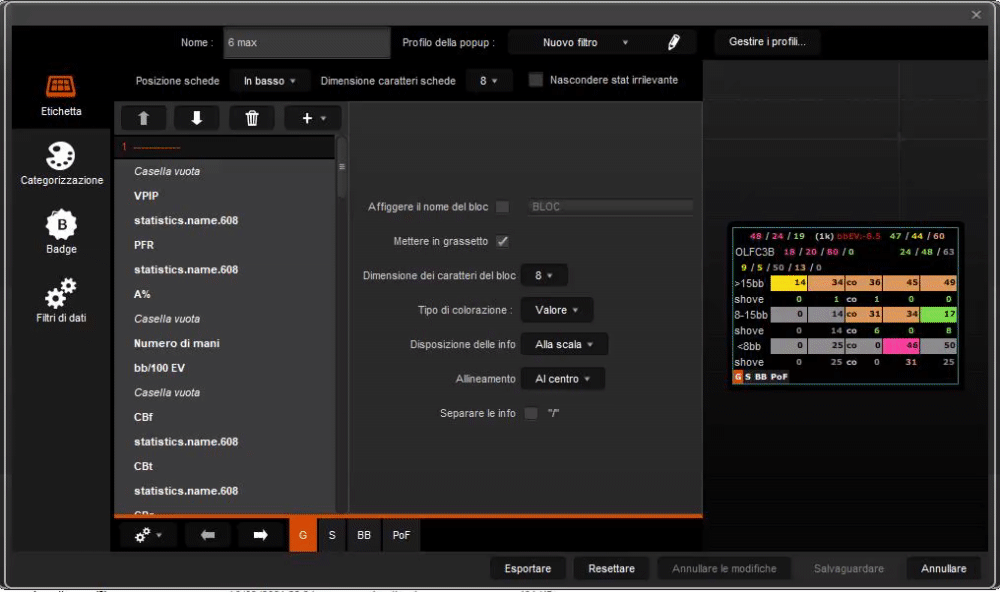Open Dimensione caratteri schede dropdown
Viewport: 1000px width, 592px height.
[489, 81]
